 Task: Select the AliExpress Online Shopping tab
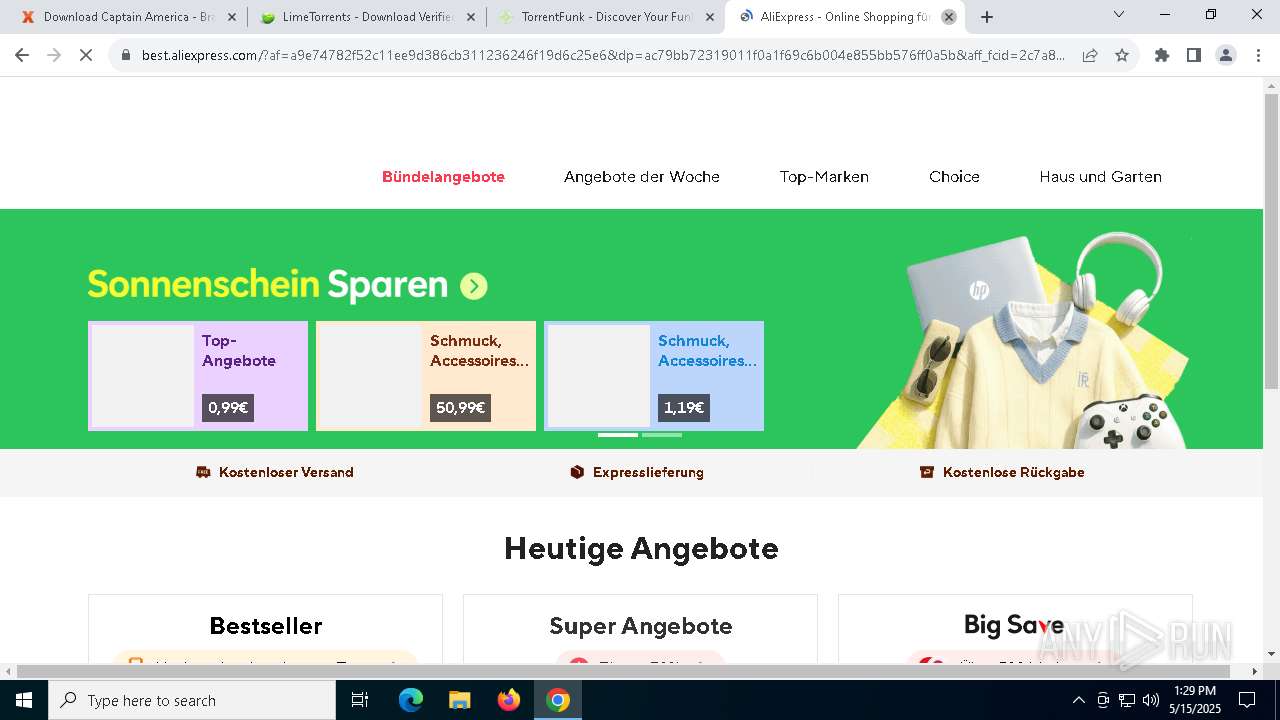845,17
